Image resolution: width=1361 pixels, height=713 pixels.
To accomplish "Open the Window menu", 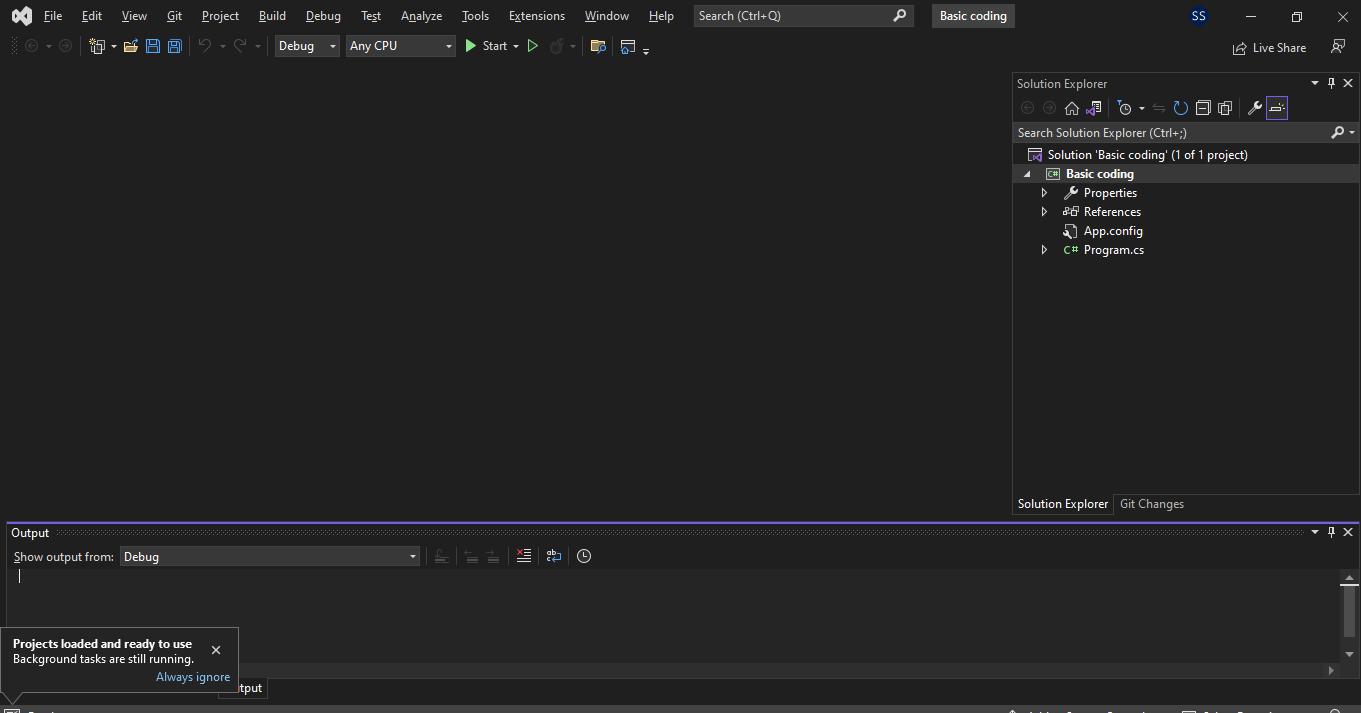I will pos(607,16).
